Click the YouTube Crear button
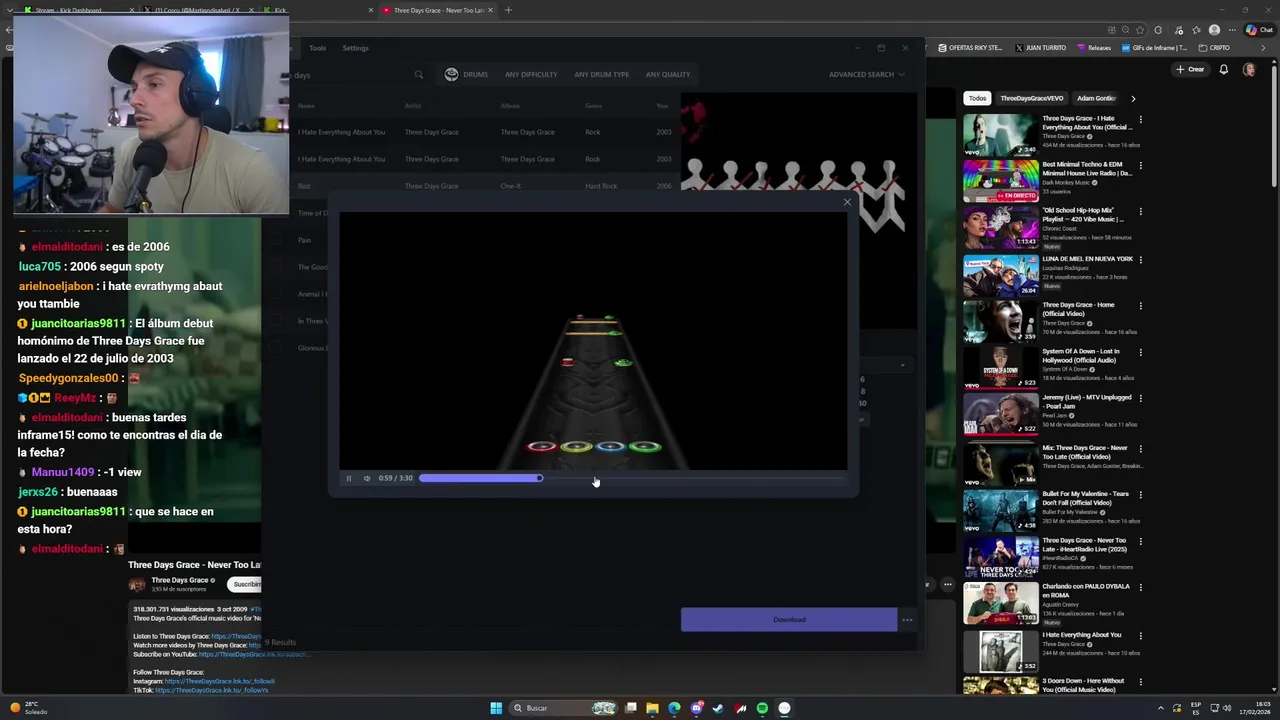The image size is (1280, 720). [1190, 69]
